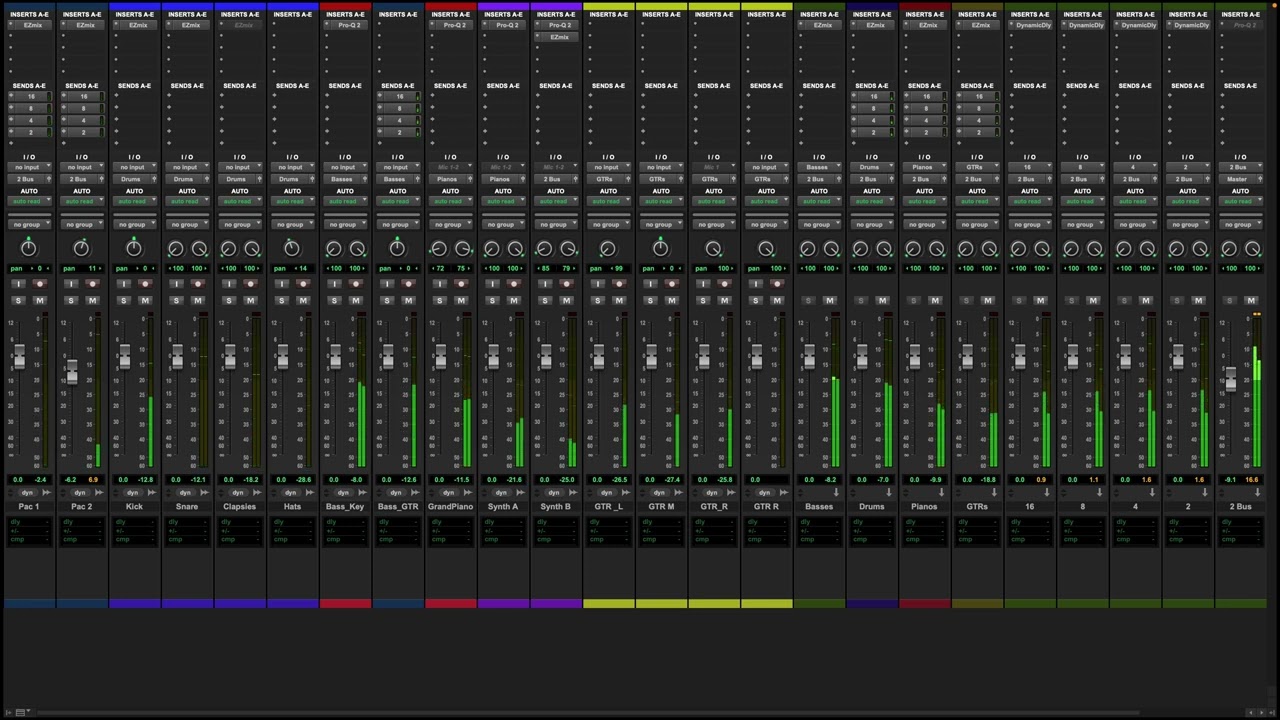Image resolution: width=1280 pixels, height=720 pixels.
Task: Click the record-enable button on Snare
Action: click(198, 285)
